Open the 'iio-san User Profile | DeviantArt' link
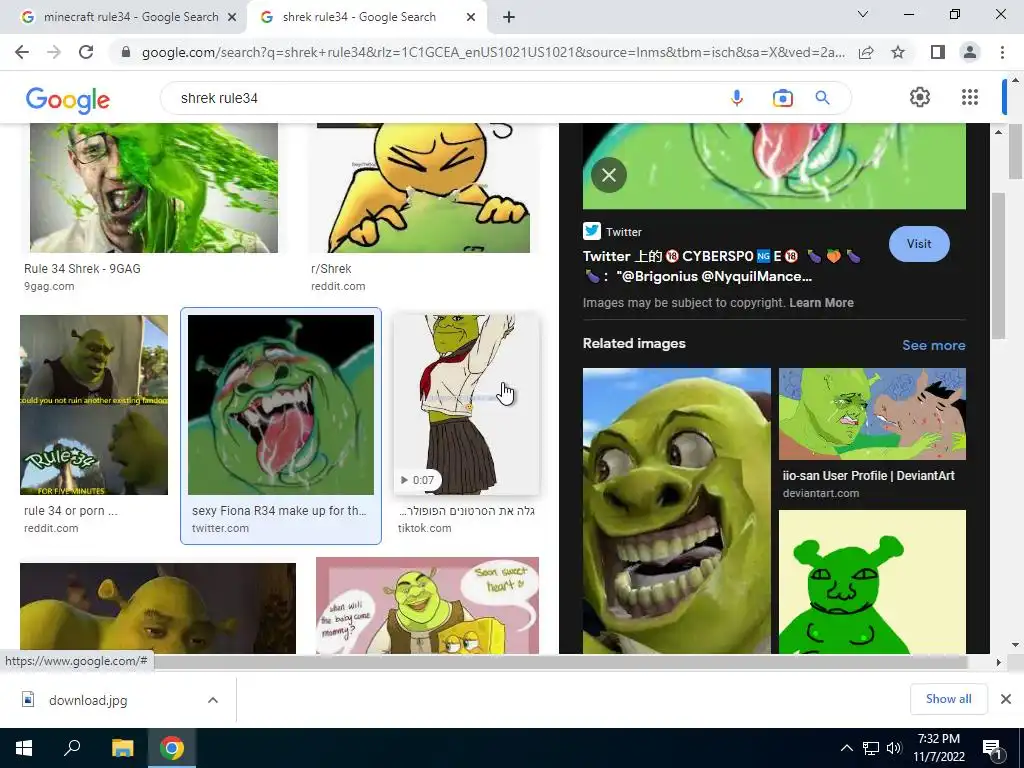 point(869,475)
